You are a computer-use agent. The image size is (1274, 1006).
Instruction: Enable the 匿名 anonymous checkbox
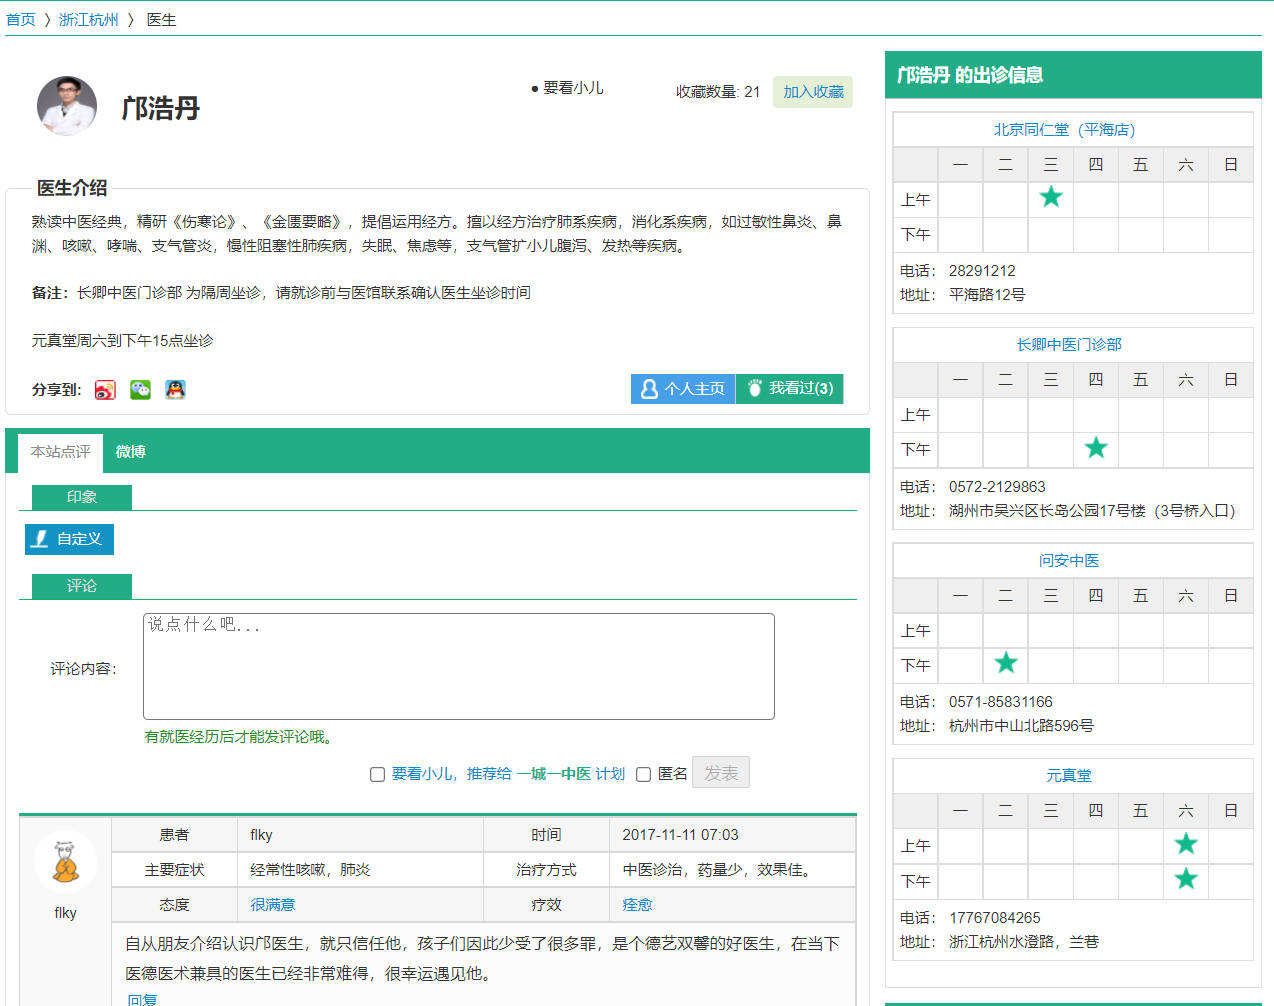(x=644, y=774)
